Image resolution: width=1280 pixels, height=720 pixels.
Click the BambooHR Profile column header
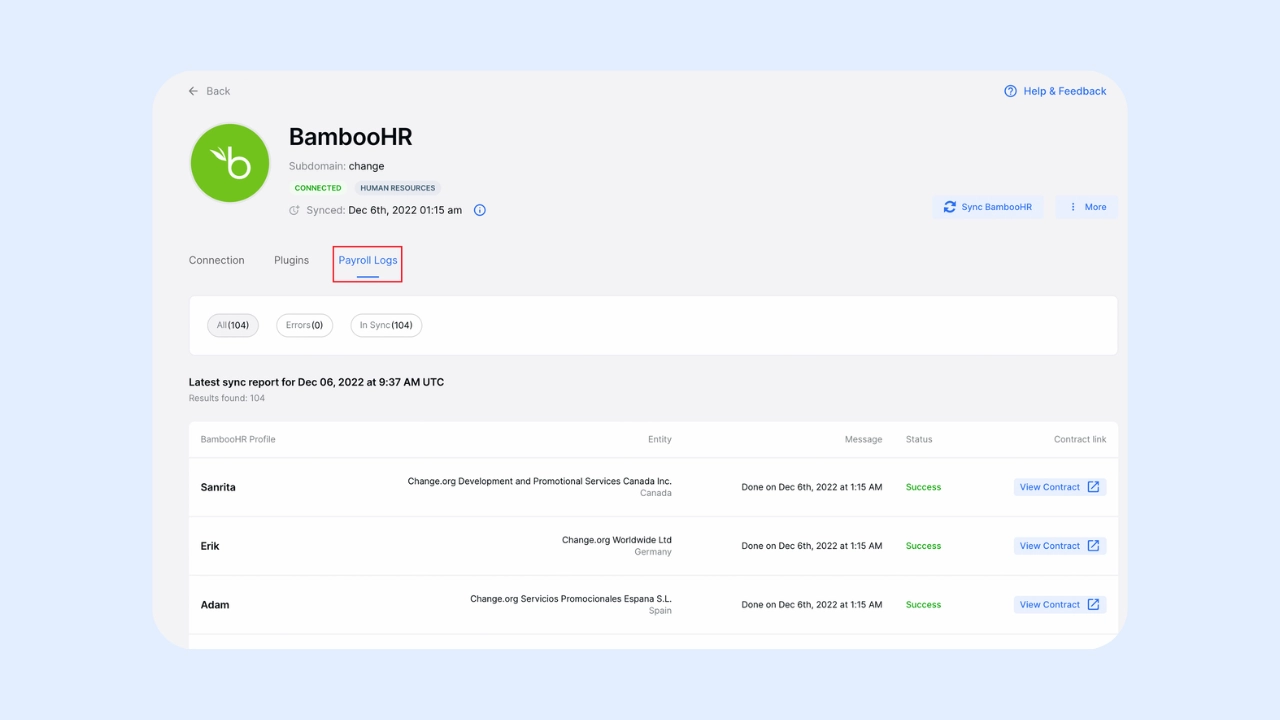(238, 439)
